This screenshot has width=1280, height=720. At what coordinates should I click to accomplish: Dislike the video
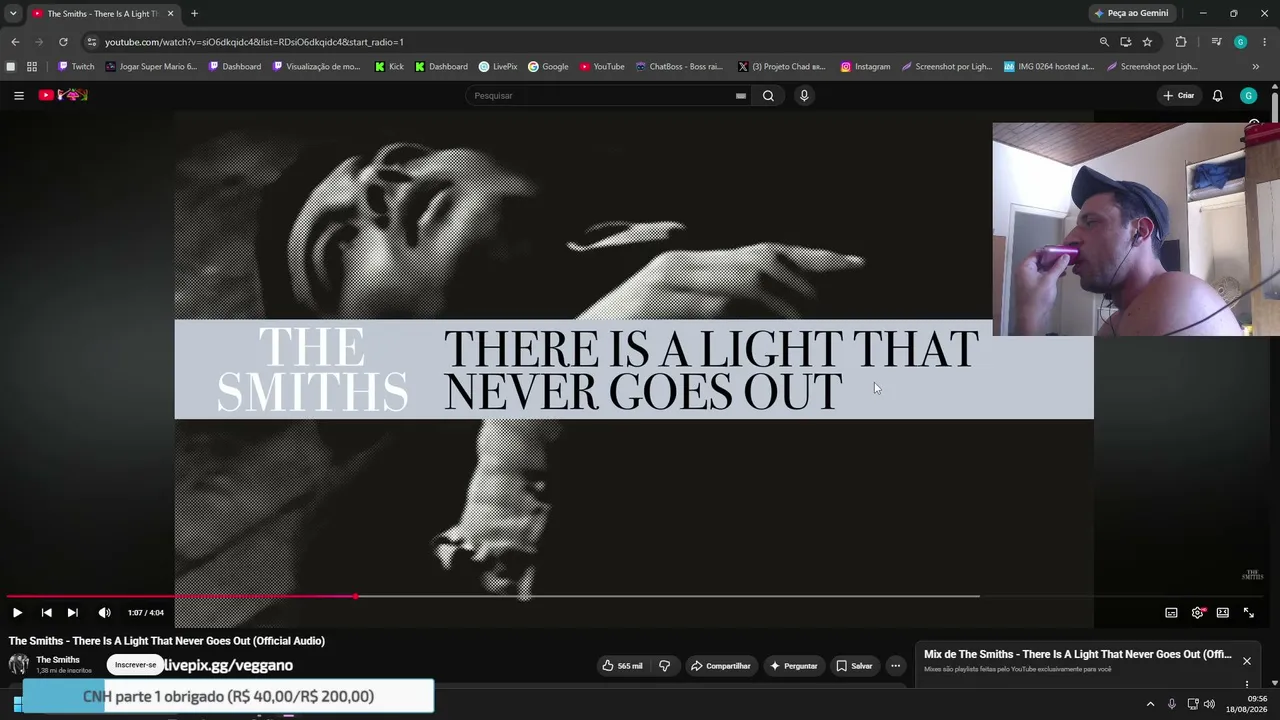[664, 666]
